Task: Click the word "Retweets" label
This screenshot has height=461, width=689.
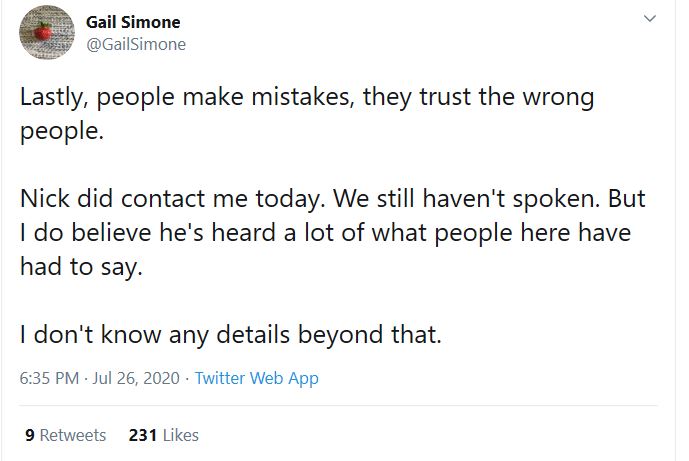Action: 72,435
